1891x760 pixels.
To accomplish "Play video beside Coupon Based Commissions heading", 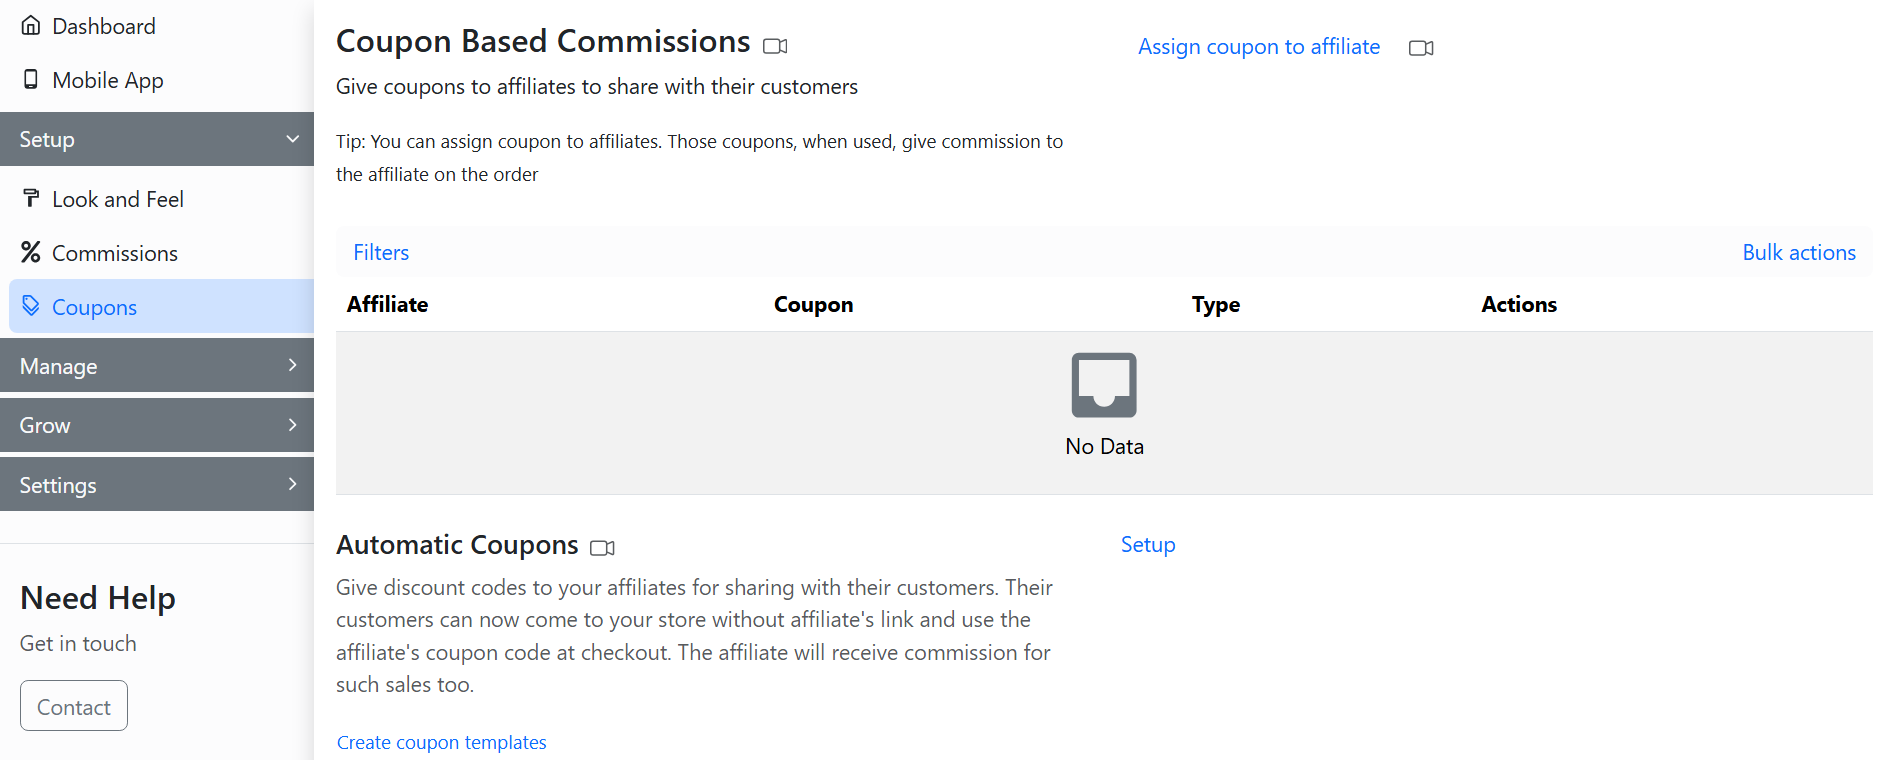I will 775,46.
